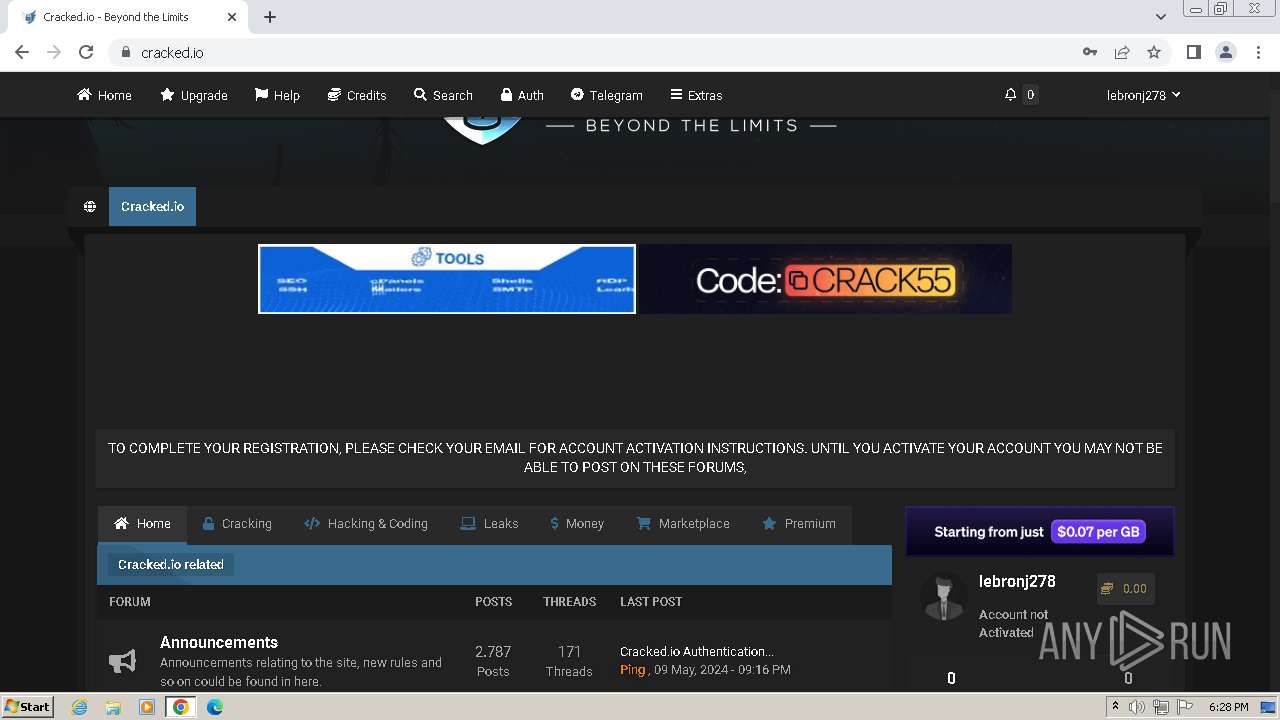This screenshot has width=1280, height=720.
Task: Click the POSTS column header
Action: 493,602
